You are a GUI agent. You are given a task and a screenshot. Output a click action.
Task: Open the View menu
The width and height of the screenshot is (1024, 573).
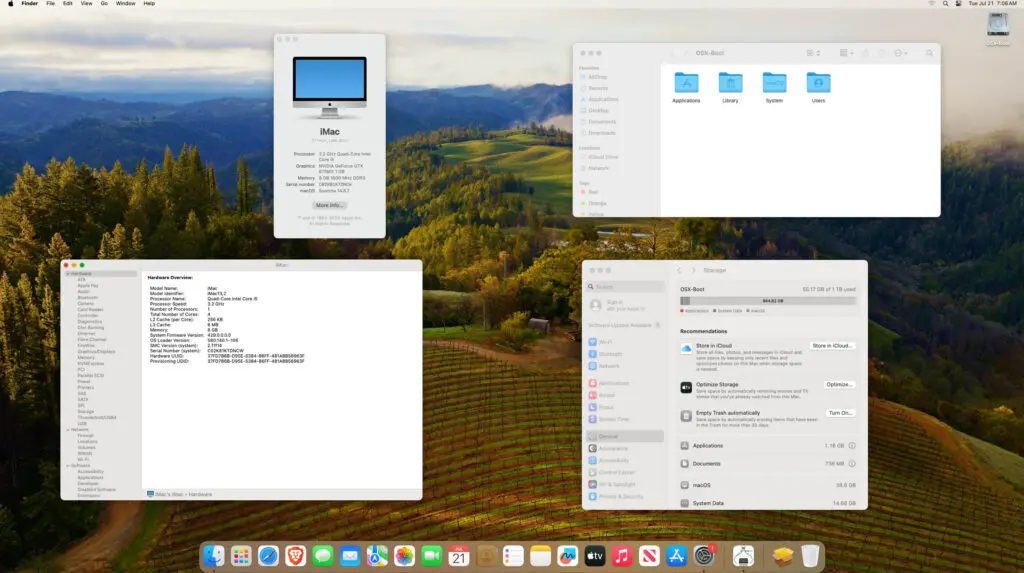(x=86, y=4)
